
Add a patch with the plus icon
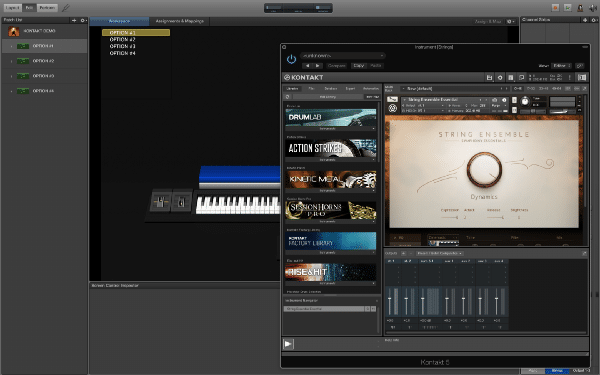(x=74, y=20)
